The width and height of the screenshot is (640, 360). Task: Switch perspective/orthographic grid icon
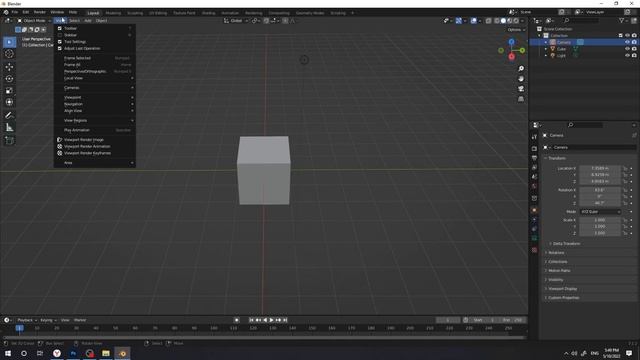[521, 99]
